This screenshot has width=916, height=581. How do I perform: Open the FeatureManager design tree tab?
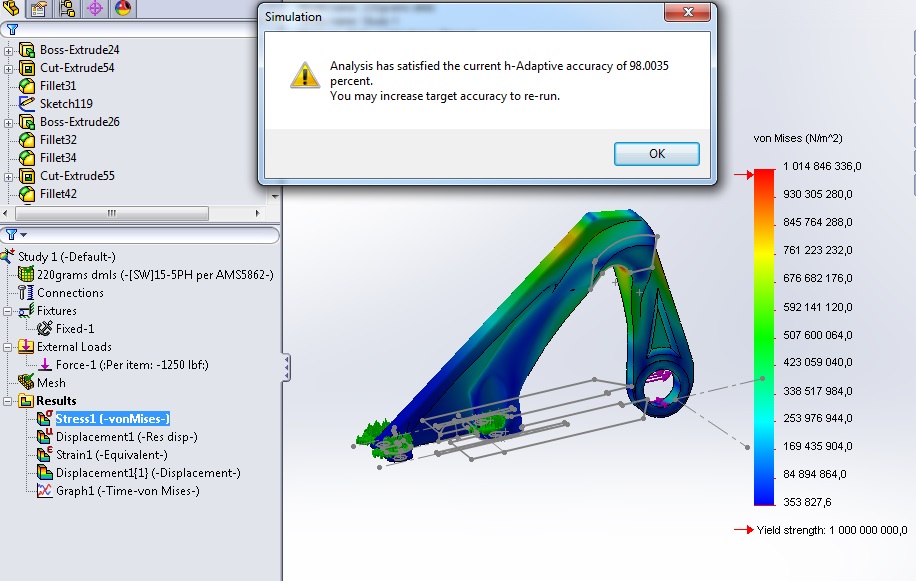coord(11,8)
